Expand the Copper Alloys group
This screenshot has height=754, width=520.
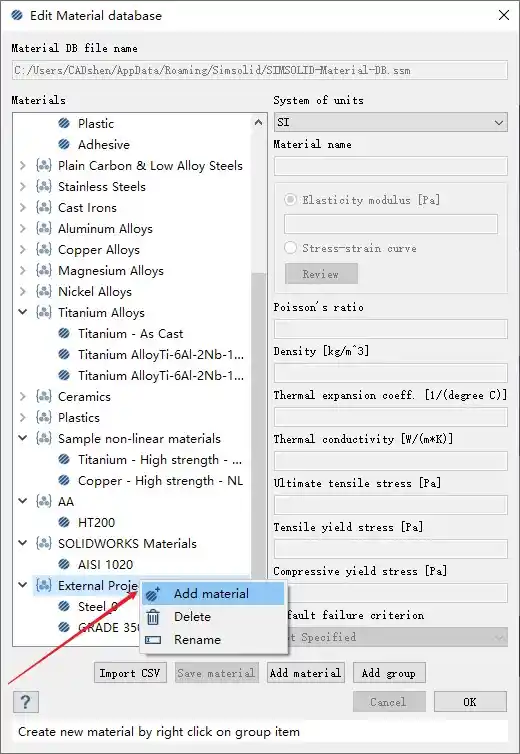coord(23,250)
